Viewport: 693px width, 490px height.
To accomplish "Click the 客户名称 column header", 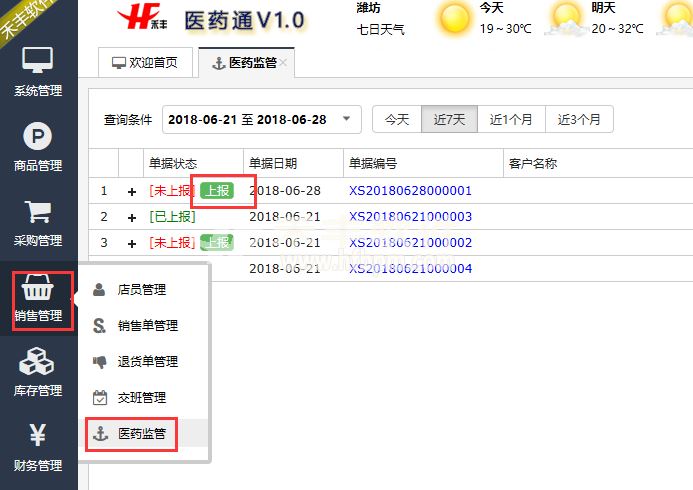I will 532,164.
